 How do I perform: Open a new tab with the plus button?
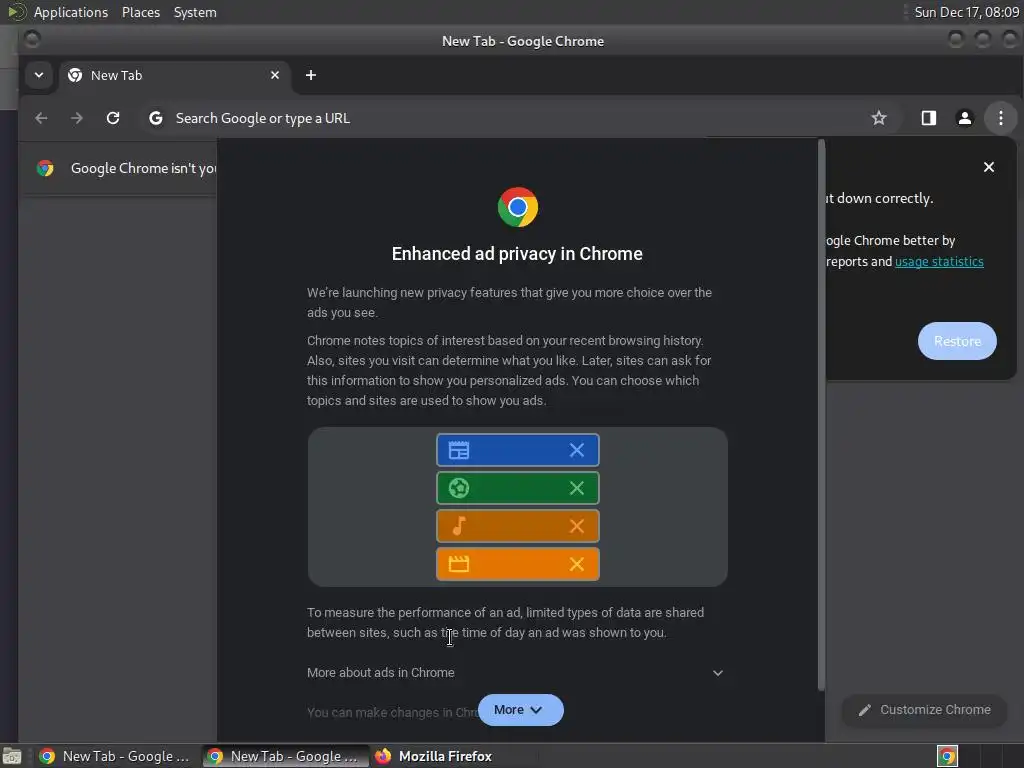[x=311, y=75]
